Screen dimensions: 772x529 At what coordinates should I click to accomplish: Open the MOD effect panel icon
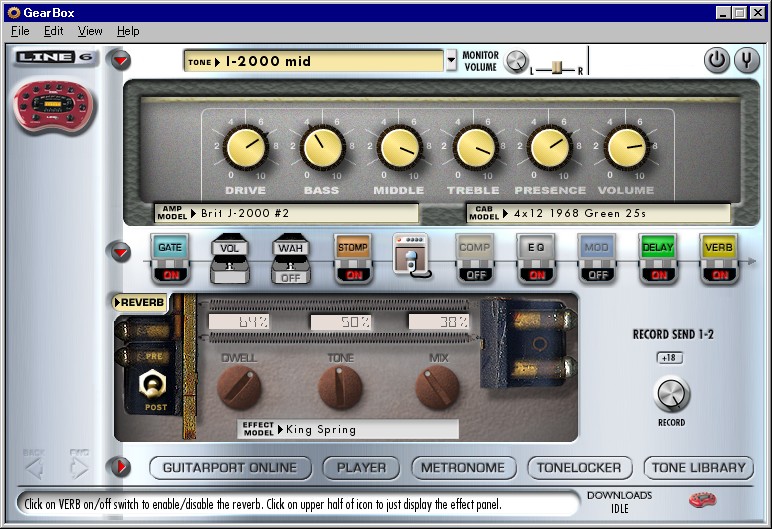597,247
